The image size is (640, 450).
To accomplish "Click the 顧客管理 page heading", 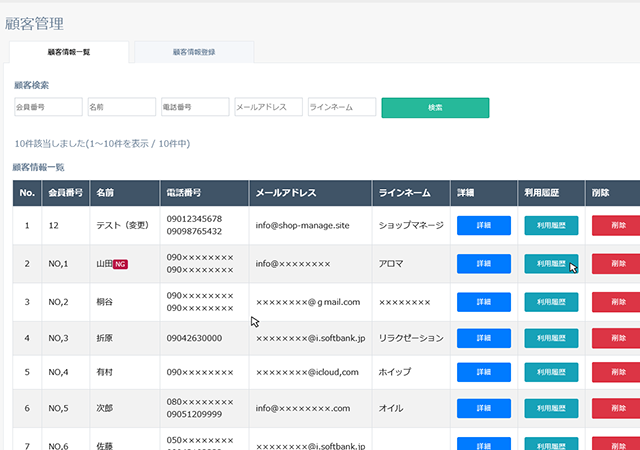I will (x=34, y=24).
